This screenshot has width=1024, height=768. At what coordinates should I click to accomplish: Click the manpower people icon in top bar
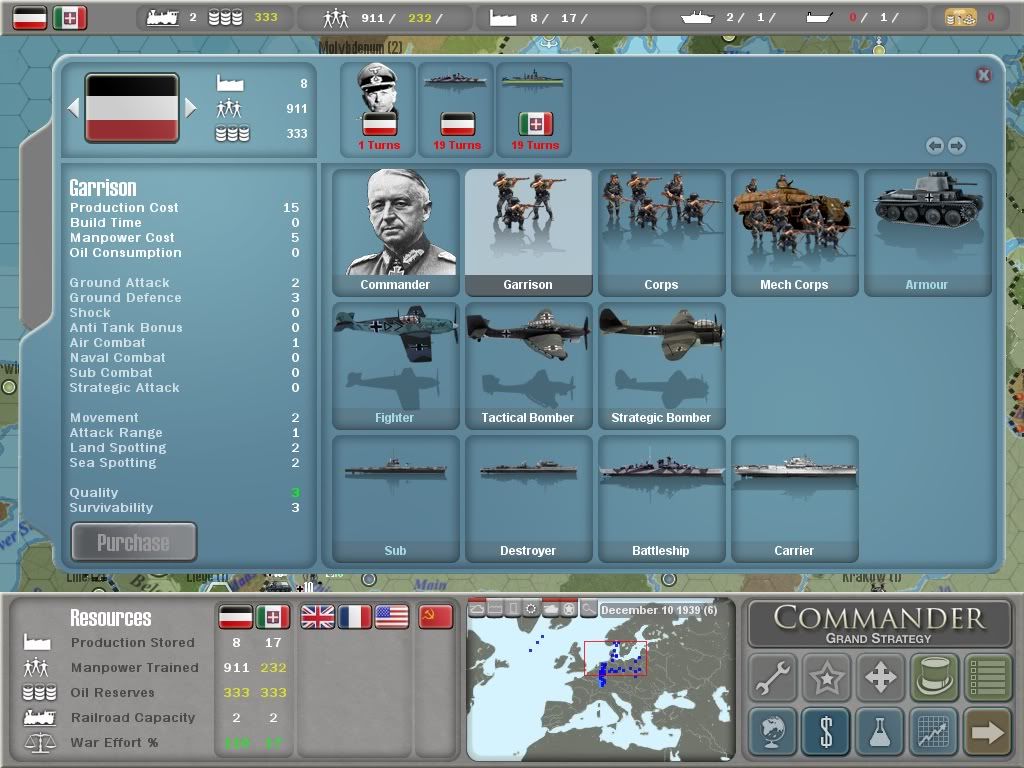pyautogui.click(x=336, y=18)
